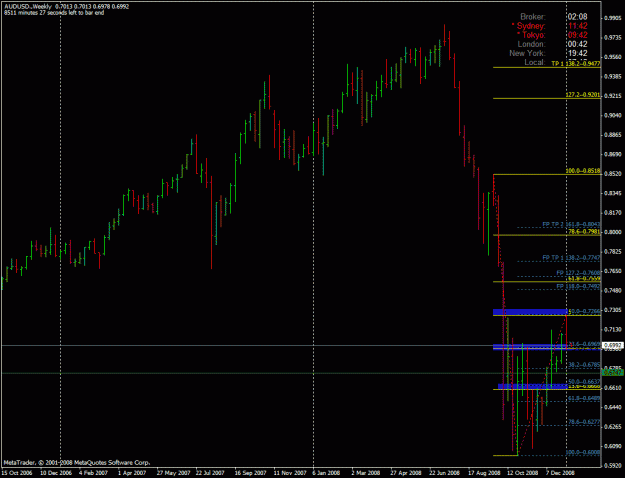Click the 17 Aug 2008 date on the time axis

(483, 473)
